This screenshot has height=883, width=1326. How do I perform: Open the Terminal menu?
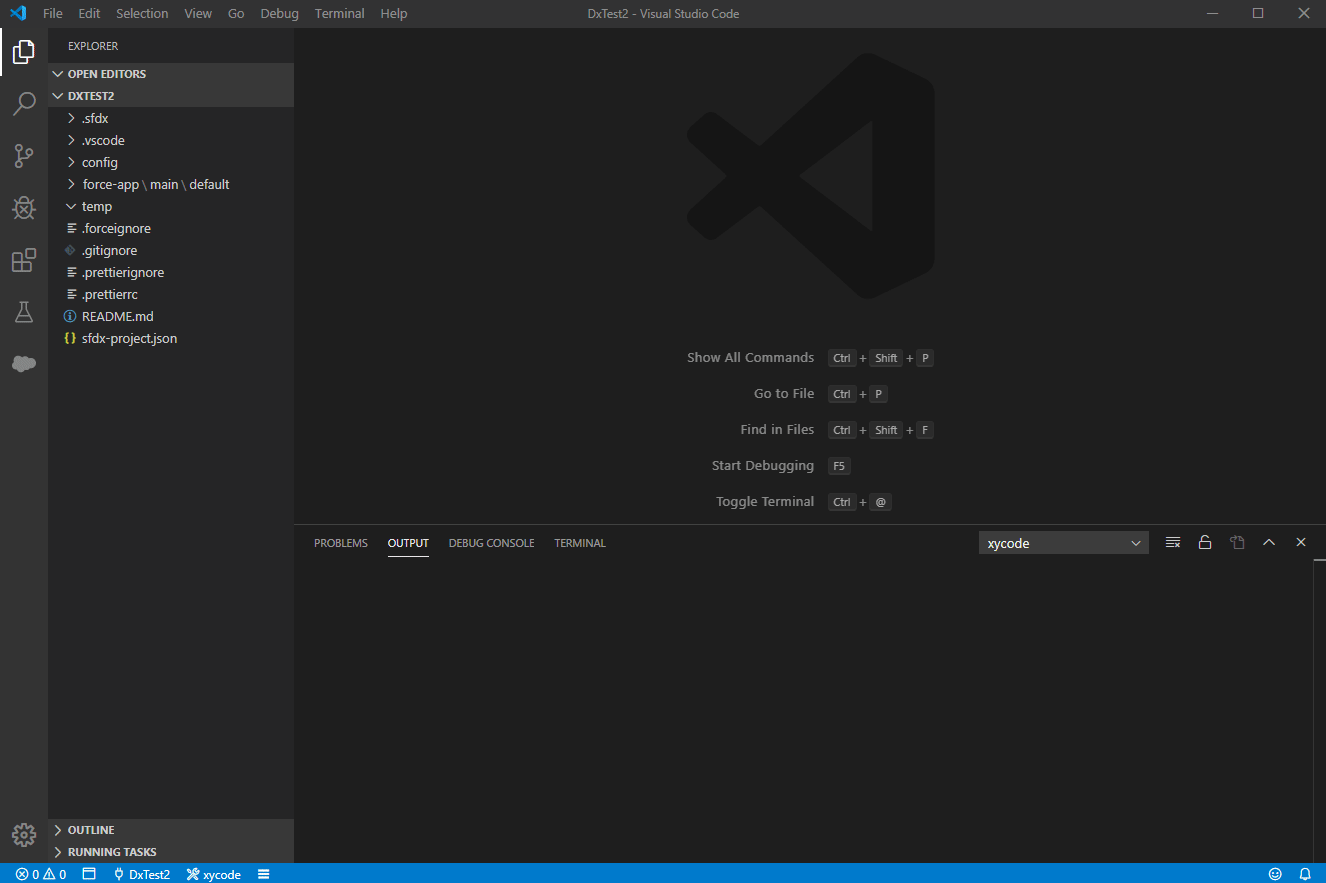click(x=339, y=14)
